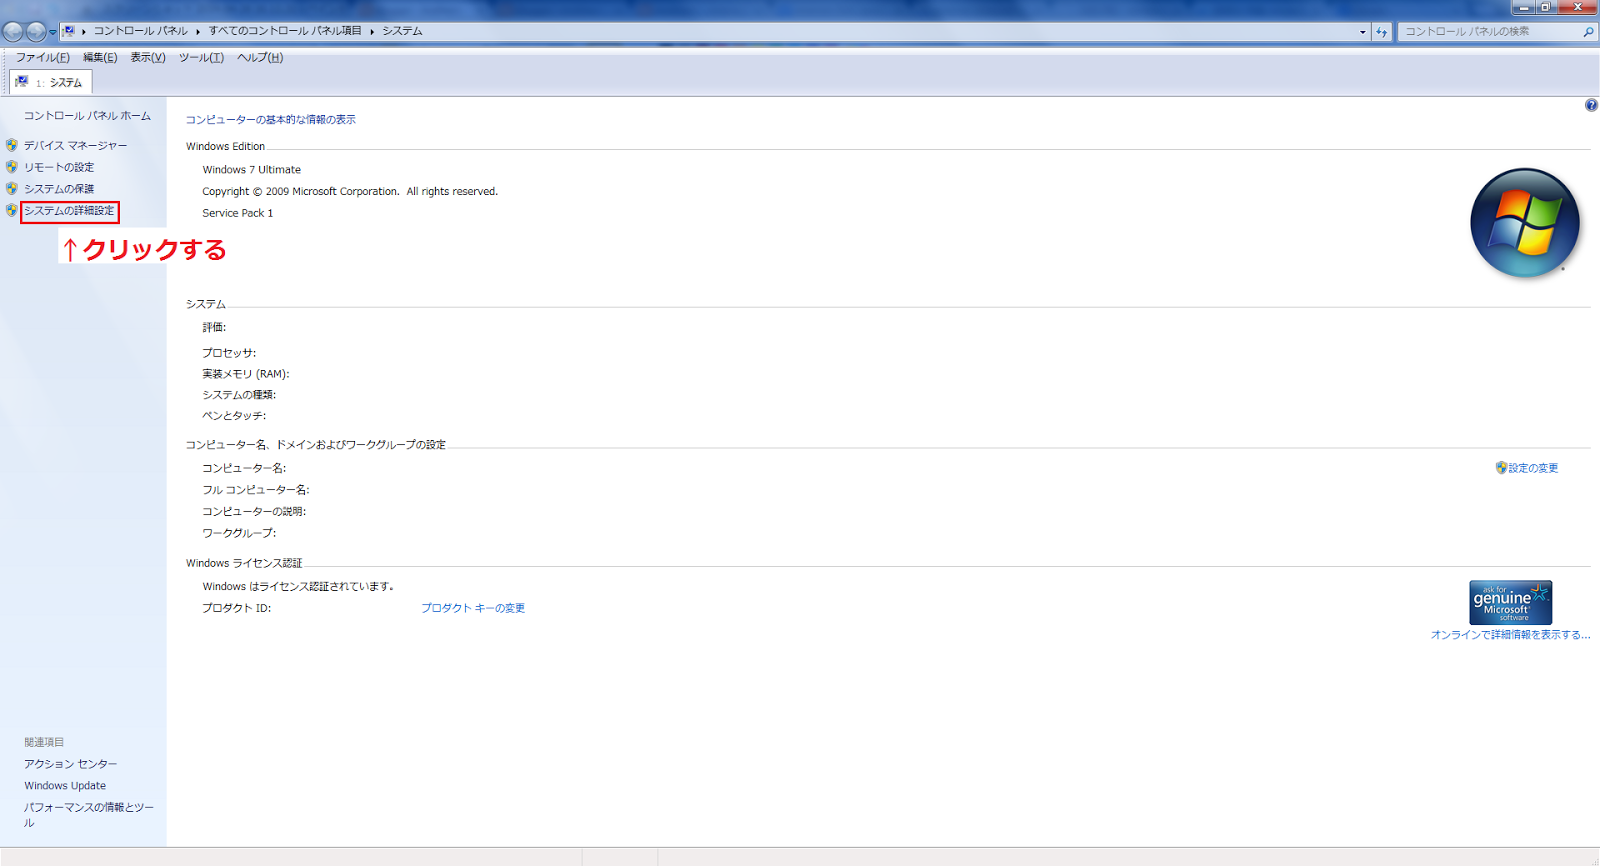
Task: Click the Service Pack 1 text
Action: (x=237, y=213)
